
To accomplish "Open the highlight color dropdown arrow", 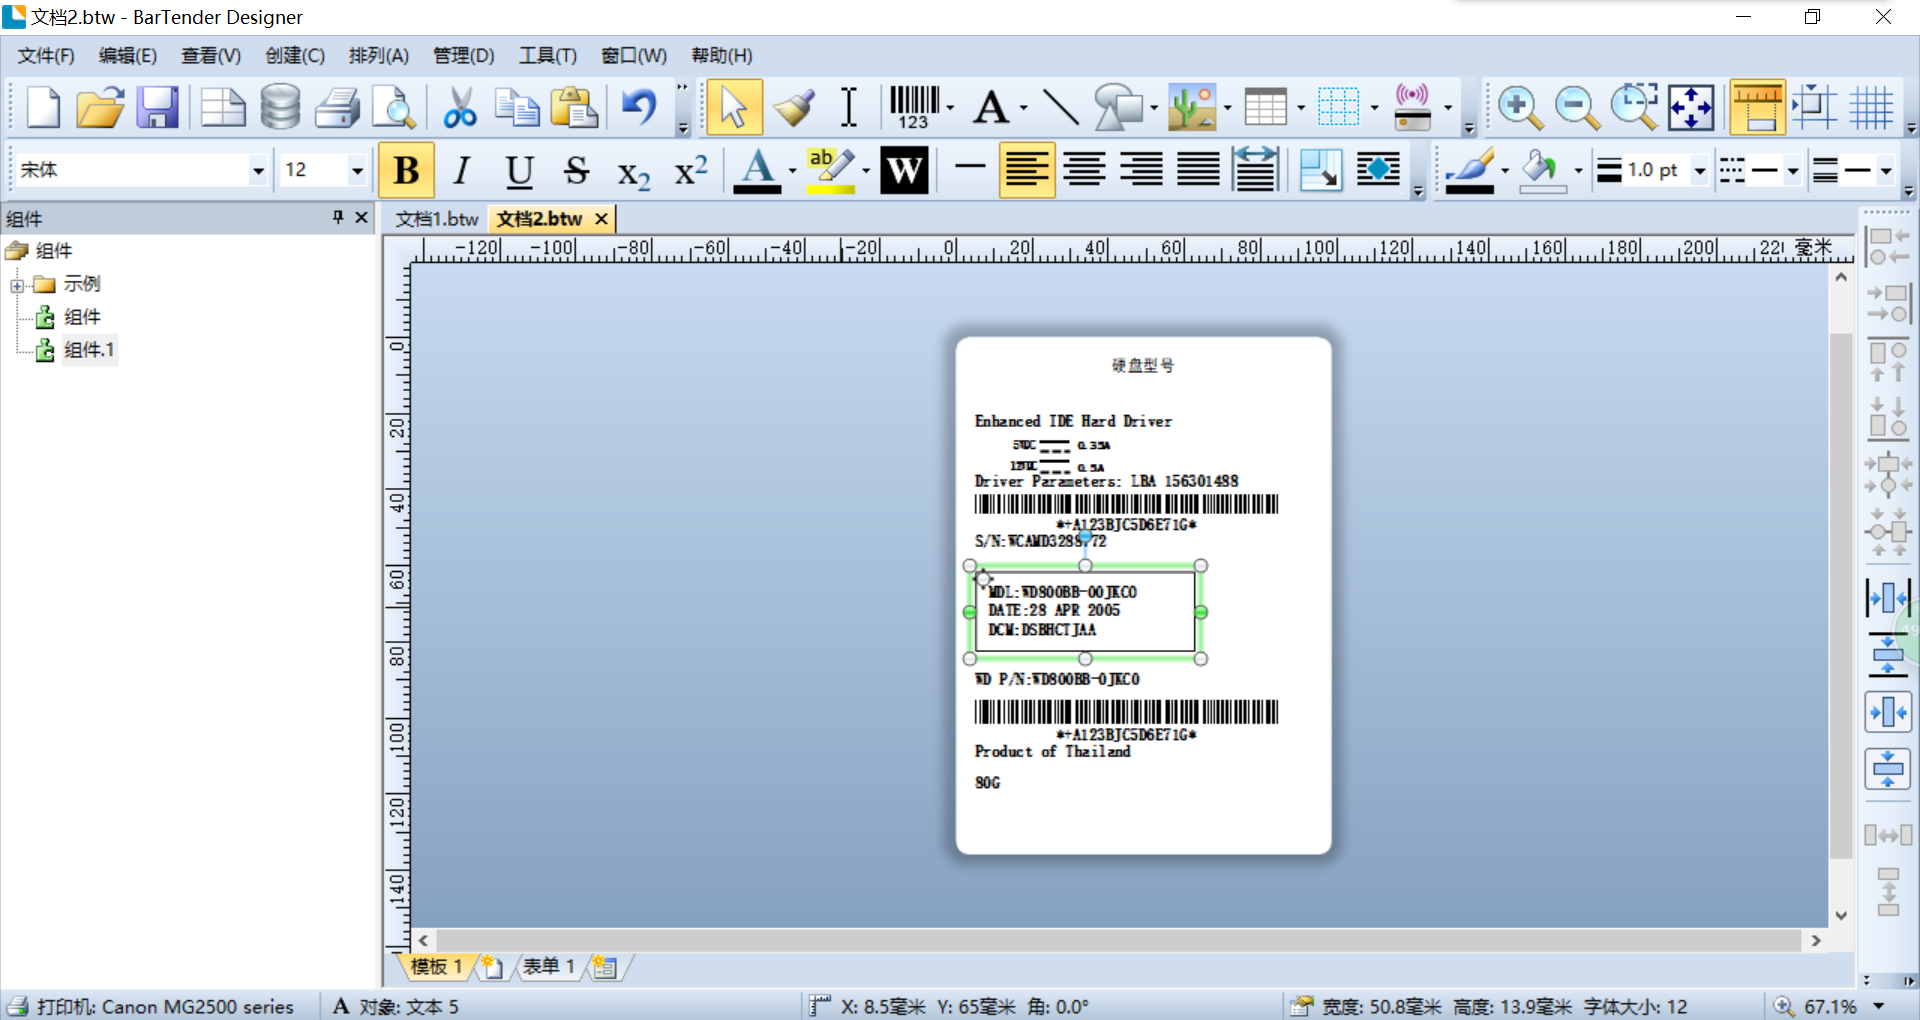I will [866, 171].
